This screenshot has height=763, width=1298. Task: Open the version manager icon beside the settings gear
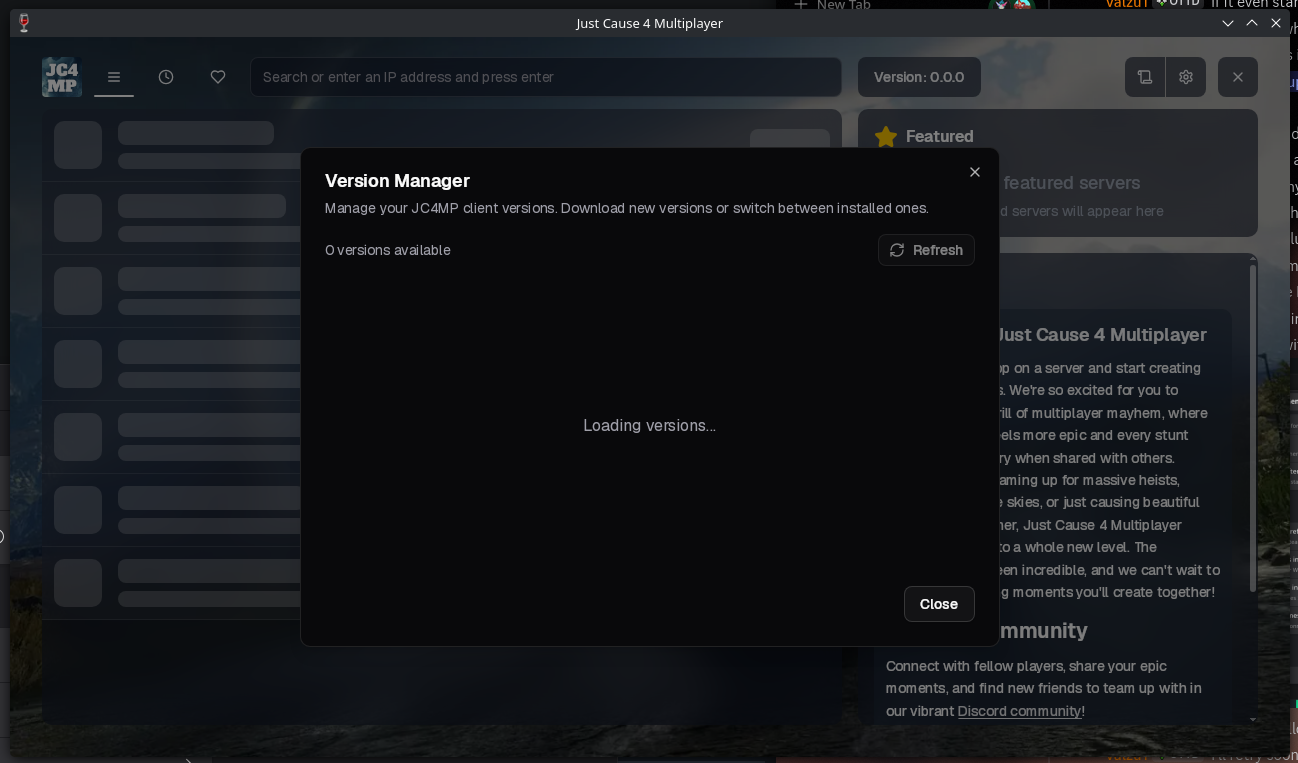1145,77
